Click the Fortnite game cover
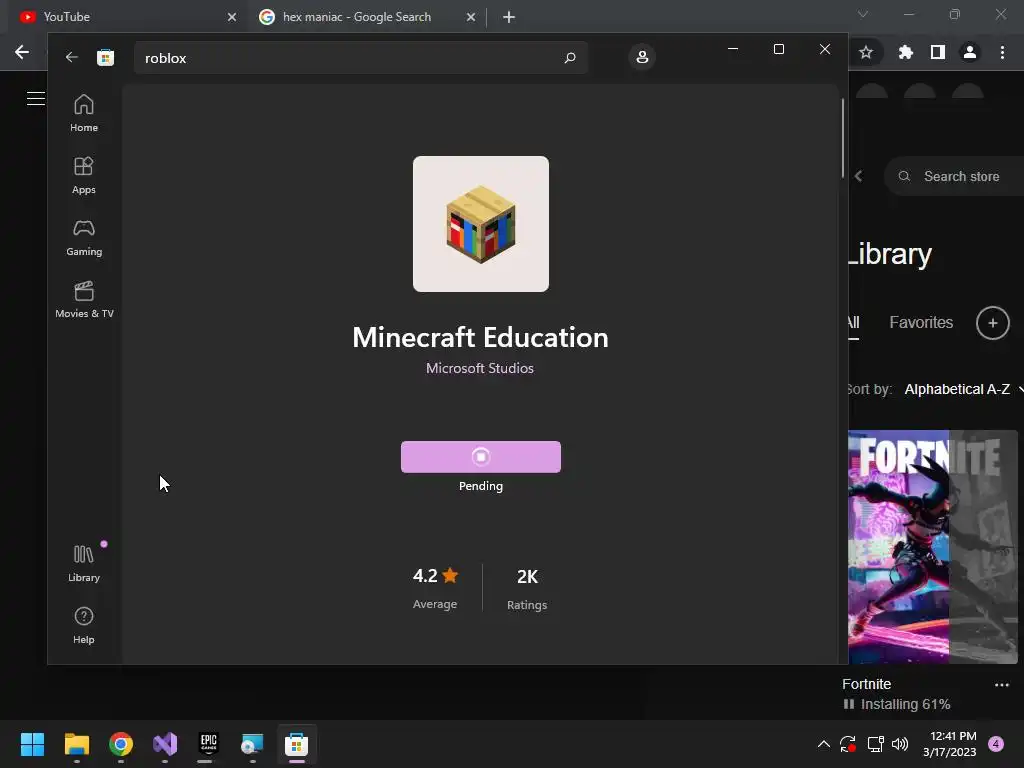Image resolution: width=1024 pixels, height=768 pixels. [933, 547]
